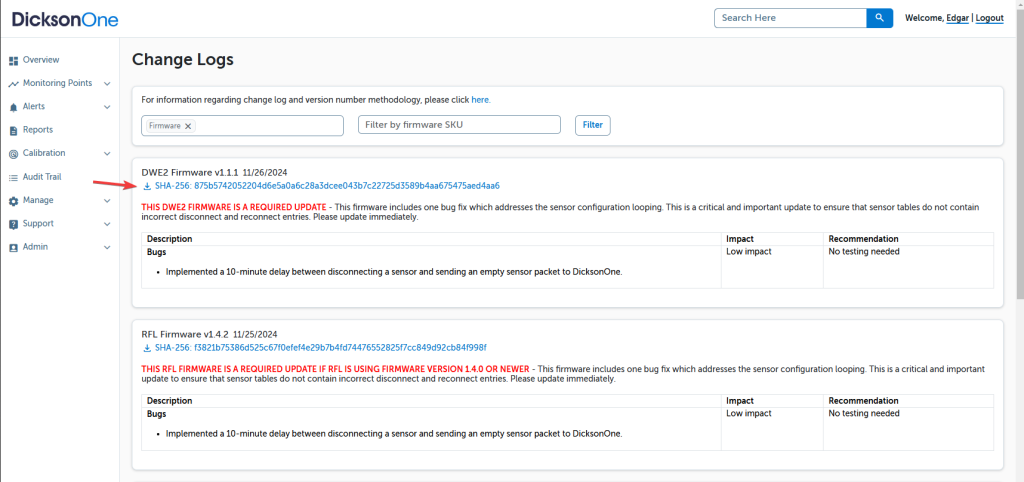This screenshot has width=1024, height=482.
Task: Click the Alerts bell icon
Action: point(14,107)
